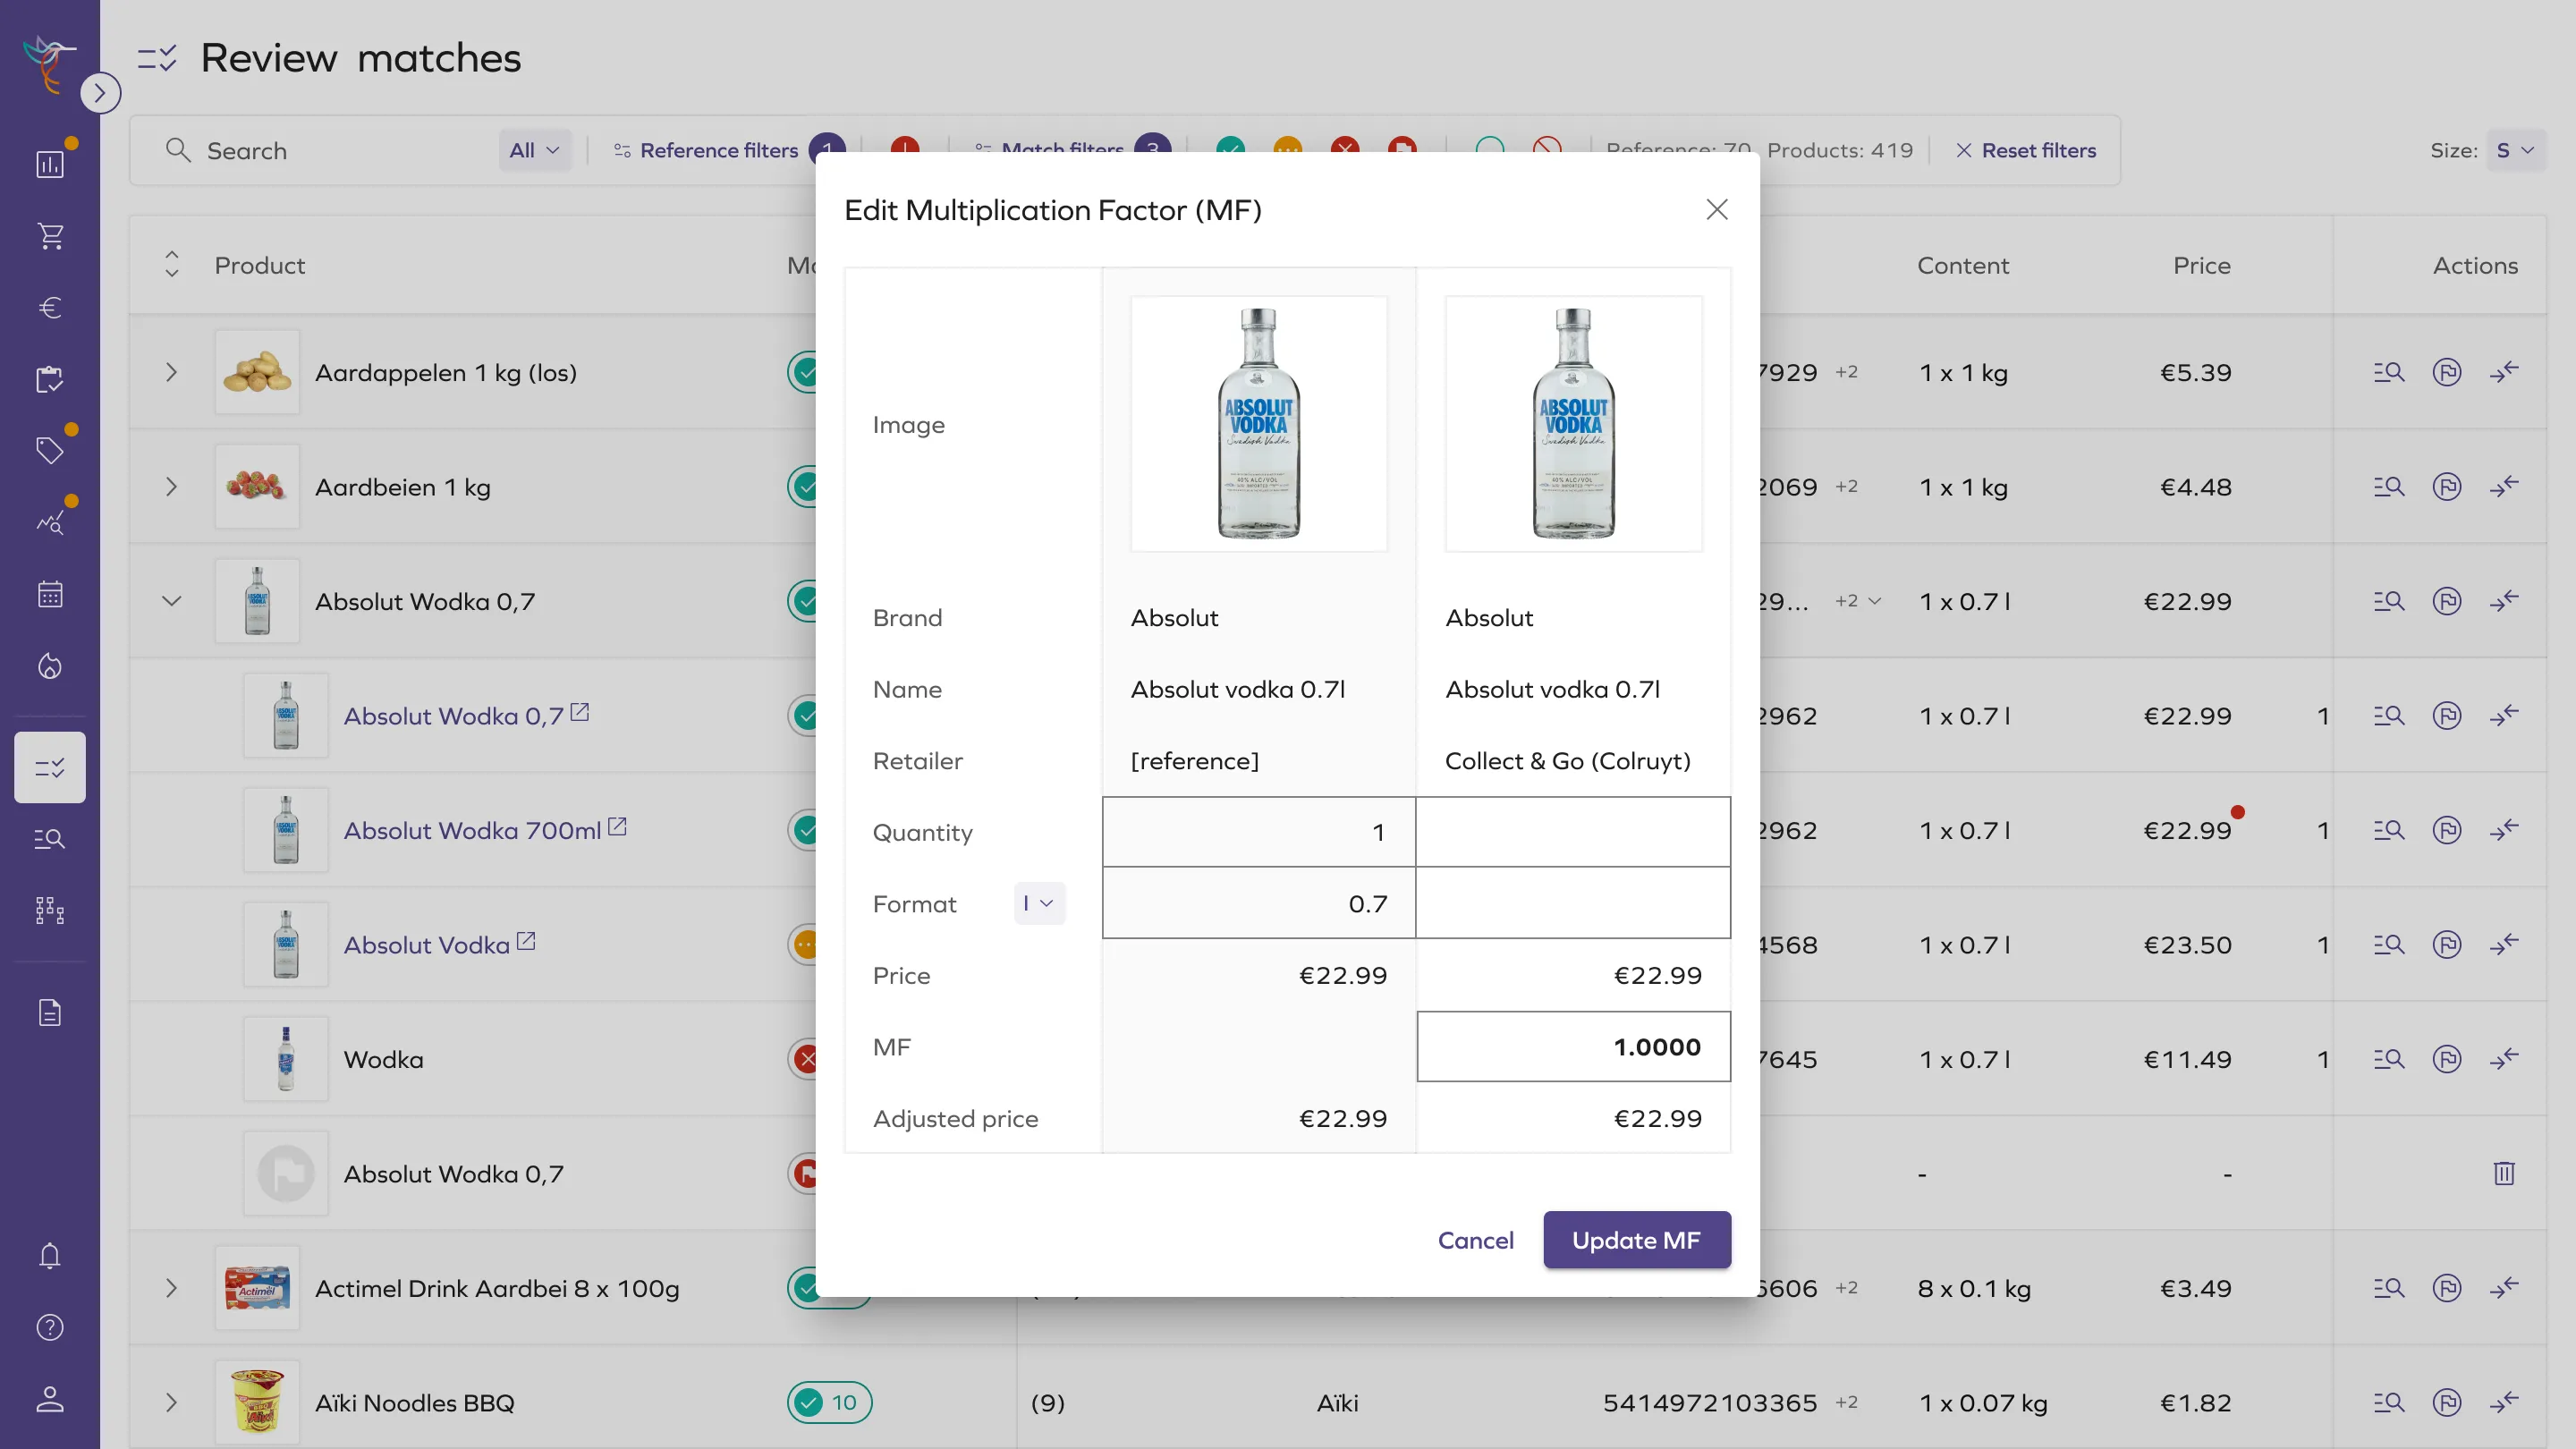2576x1449 pixels.
Task: Edit the reference Format value field
Action: 1258,903
